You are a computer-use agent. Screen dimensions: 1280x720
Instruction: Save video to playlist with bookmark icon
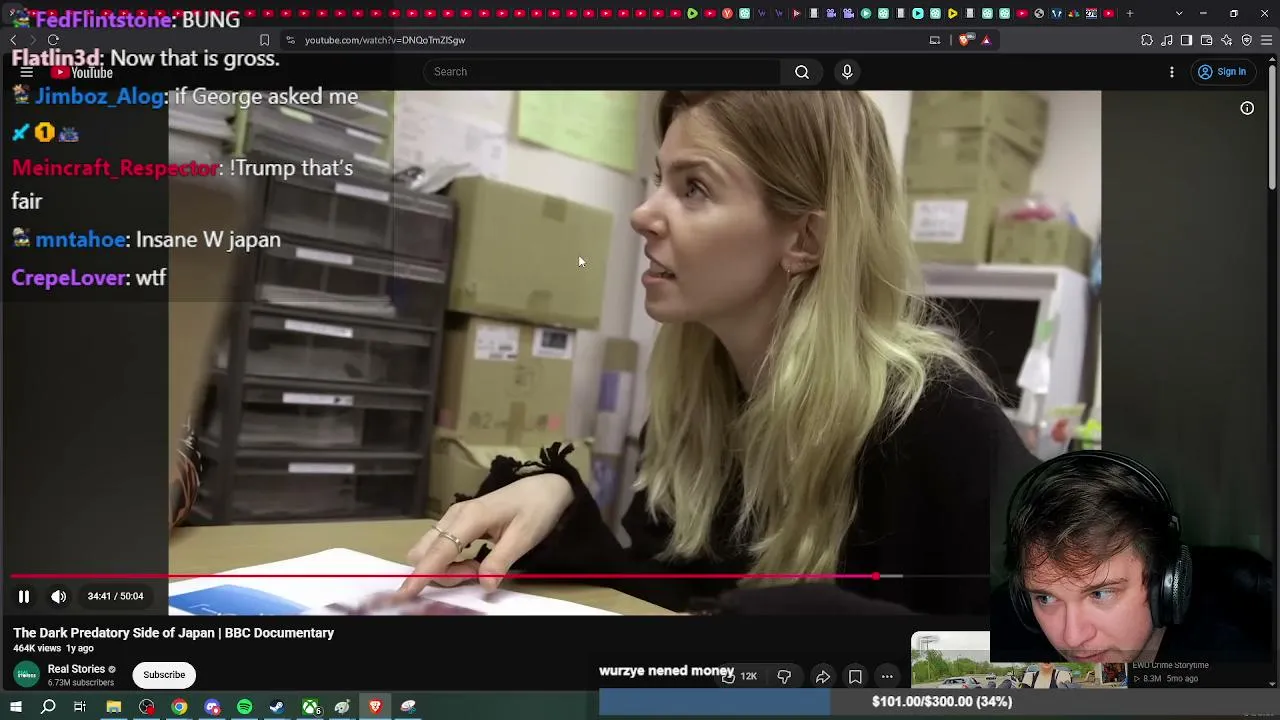pyautogui.click(x=855, y=677)
